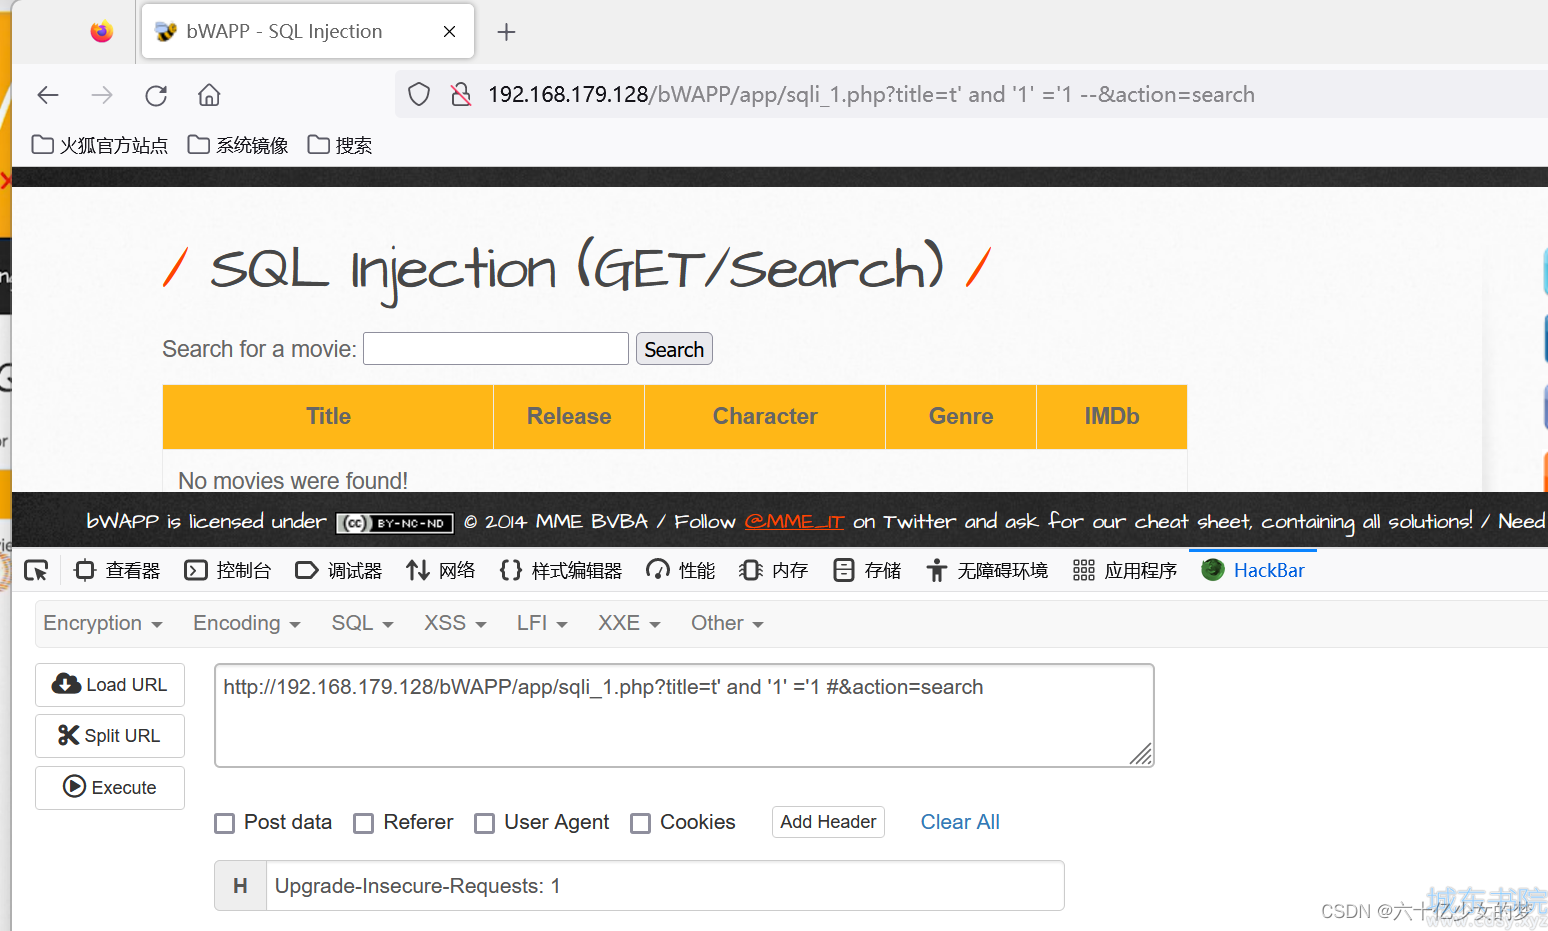Click the Genre column header
The width and height of the screenshot is (1548, 931).
(961, 417)
